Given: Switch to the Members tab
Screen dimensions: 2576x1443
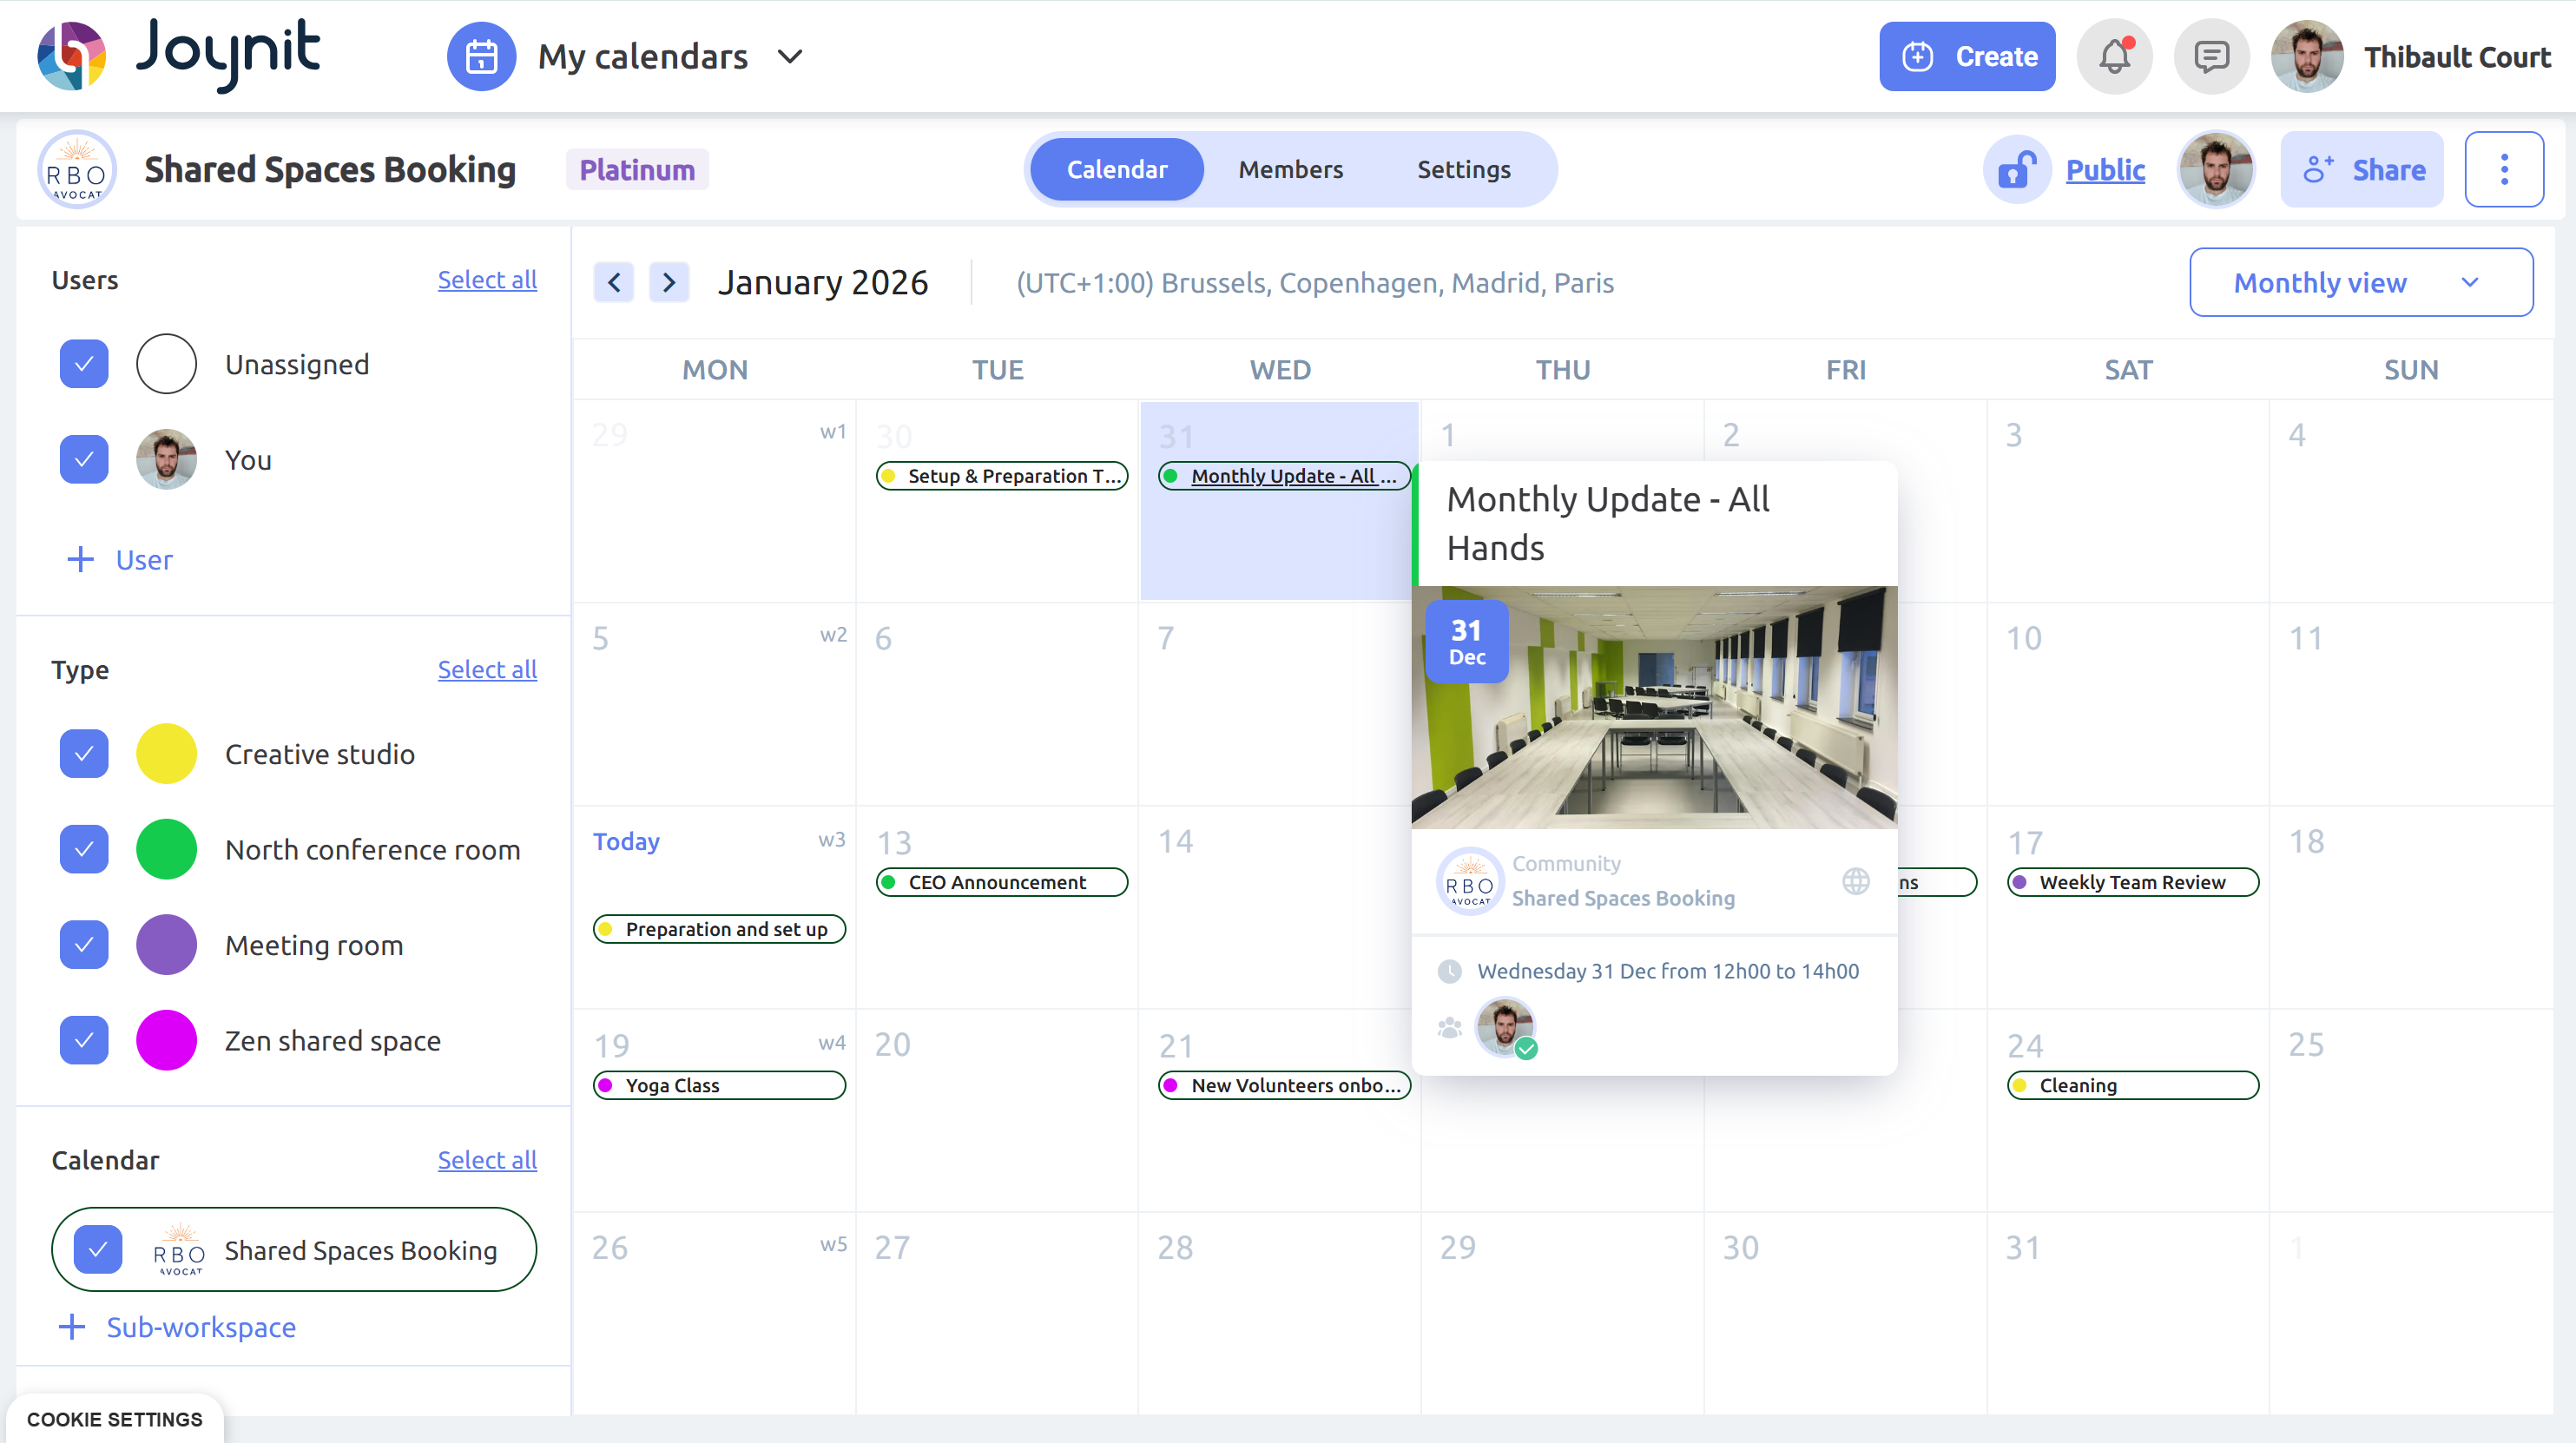Looking at the screenshot, I should click(1290, 169).
